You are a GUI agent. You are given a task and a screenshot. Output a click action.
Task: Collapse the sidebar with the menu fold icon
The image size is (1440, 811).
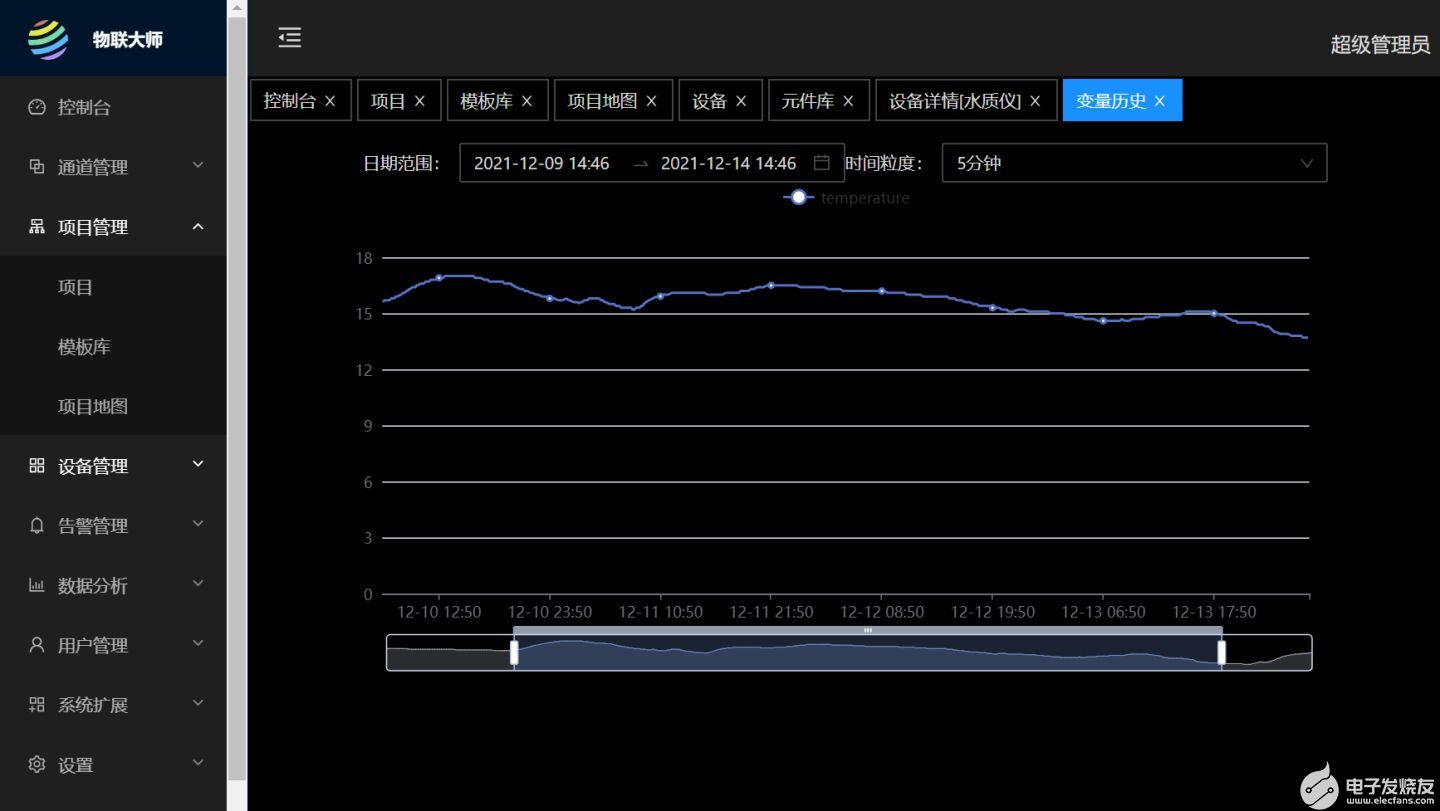pyautogui.click(x=290, y=38)
